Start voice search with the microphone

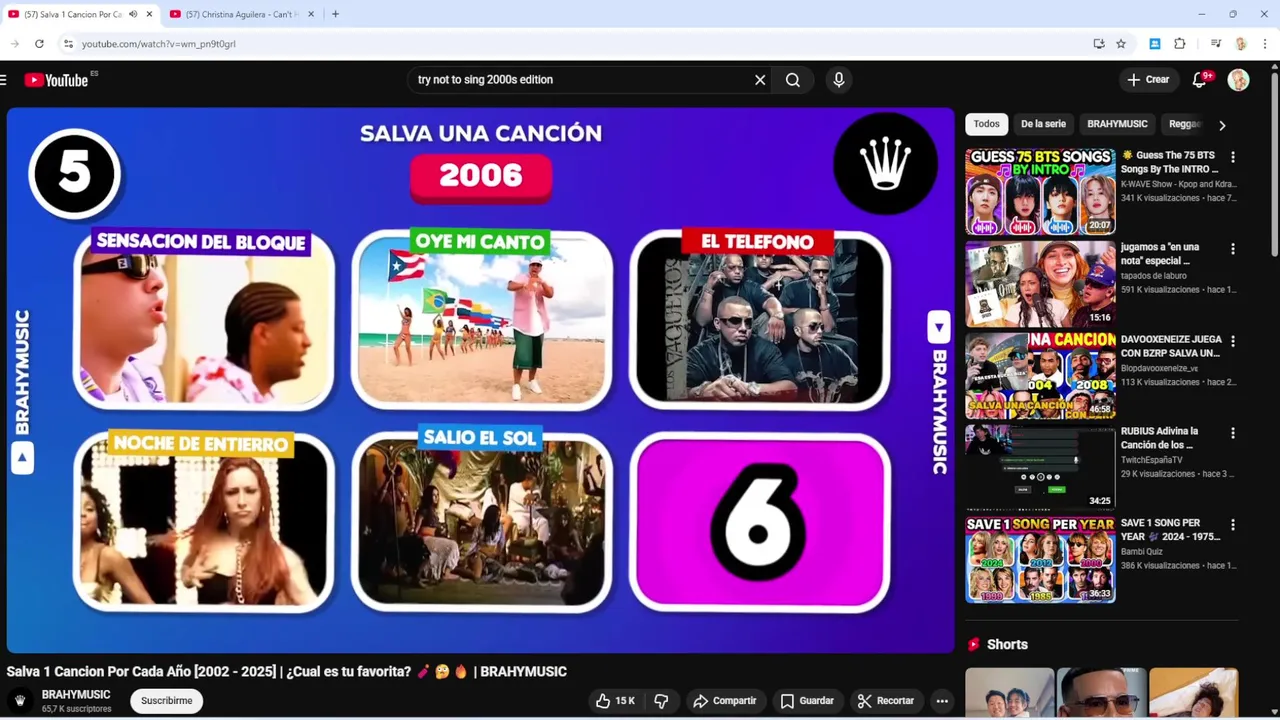pyautogui.click(x=839, y=80)
